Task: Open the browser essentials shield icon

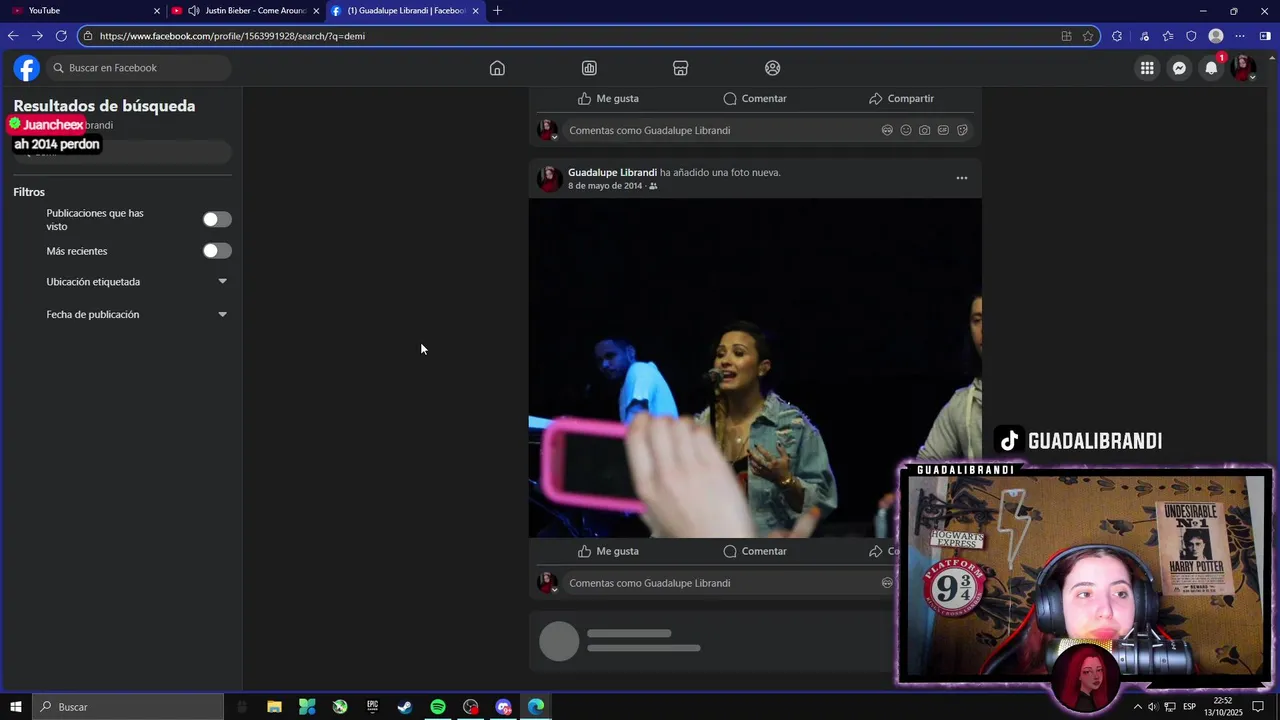Action: point(1191,36)
